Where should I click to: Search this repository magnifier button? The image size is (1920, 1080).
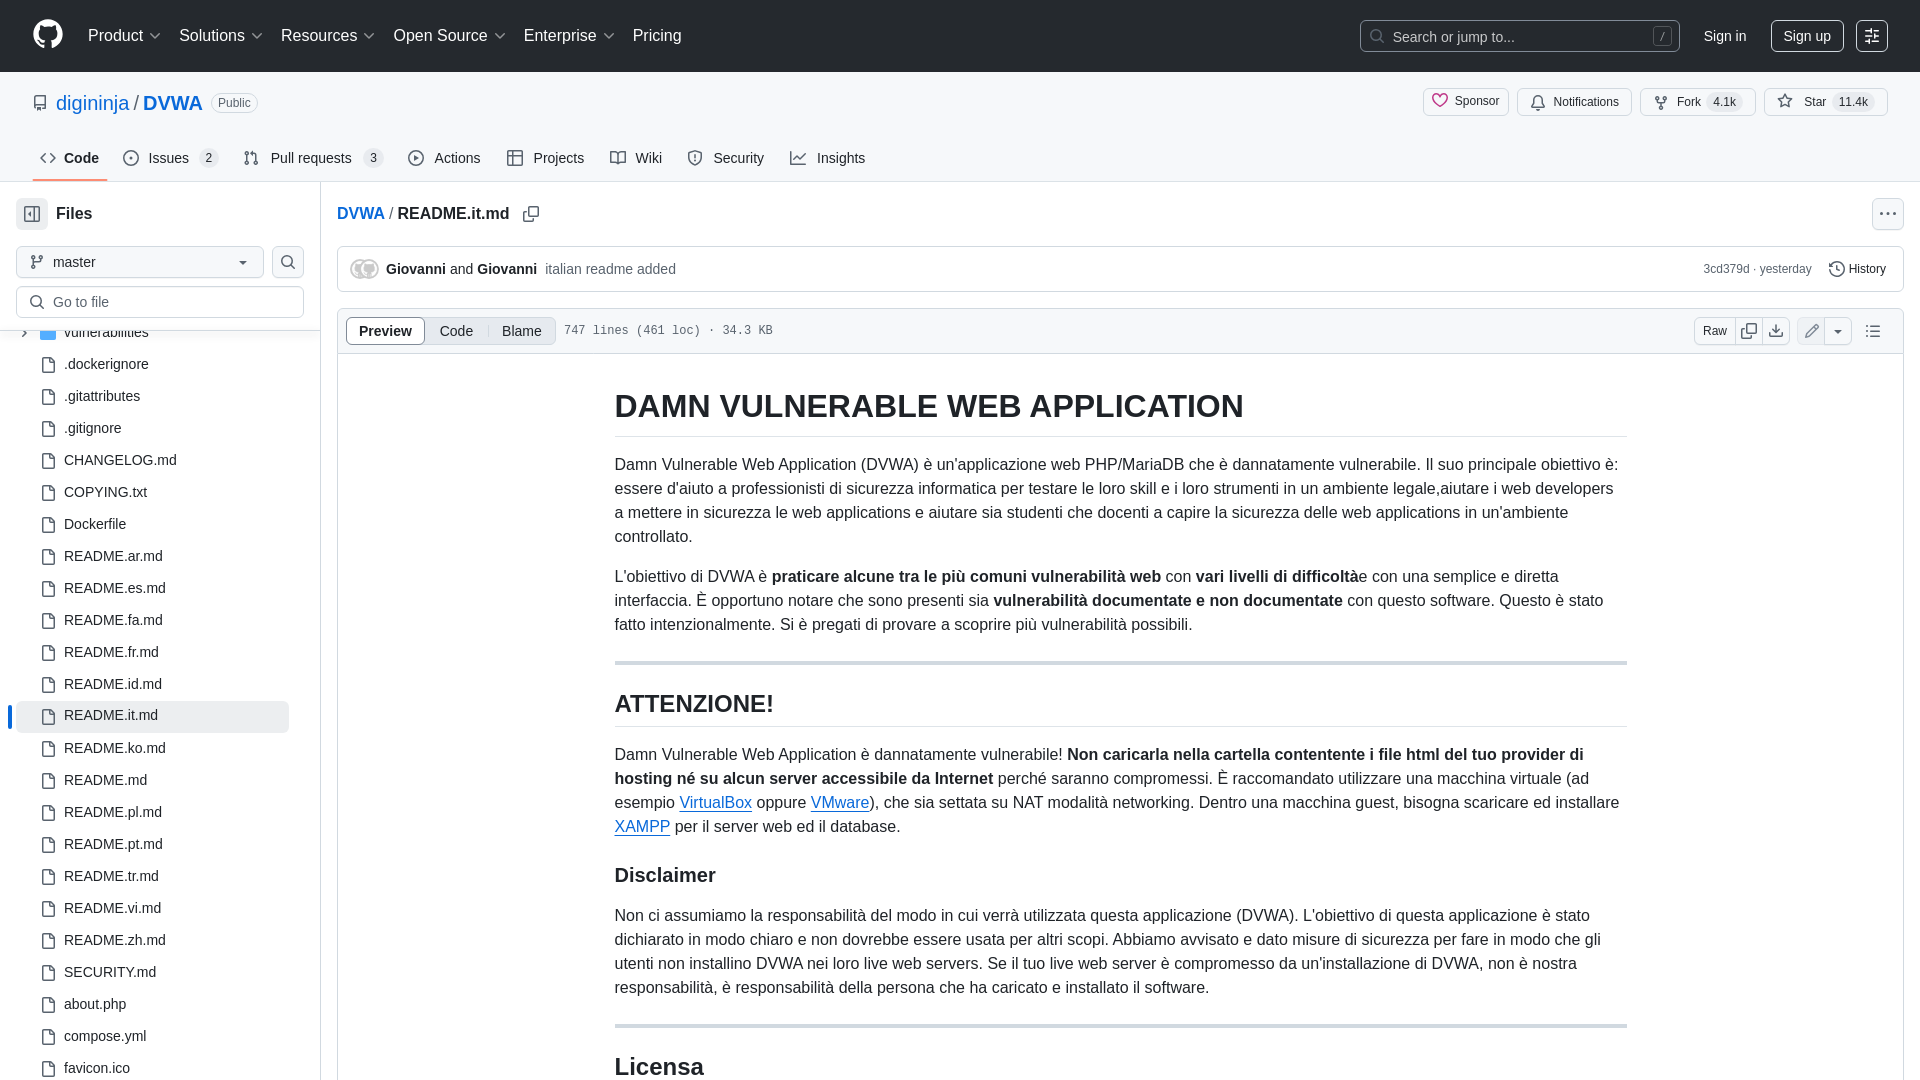point(288,262)
